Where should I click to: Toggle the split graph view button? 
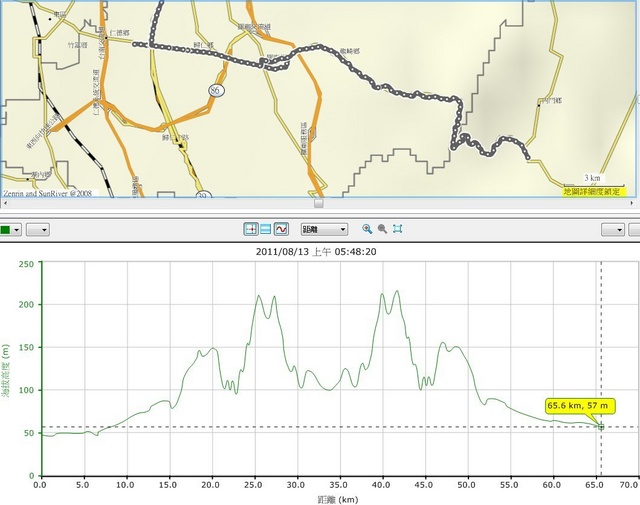pos(266,229)
